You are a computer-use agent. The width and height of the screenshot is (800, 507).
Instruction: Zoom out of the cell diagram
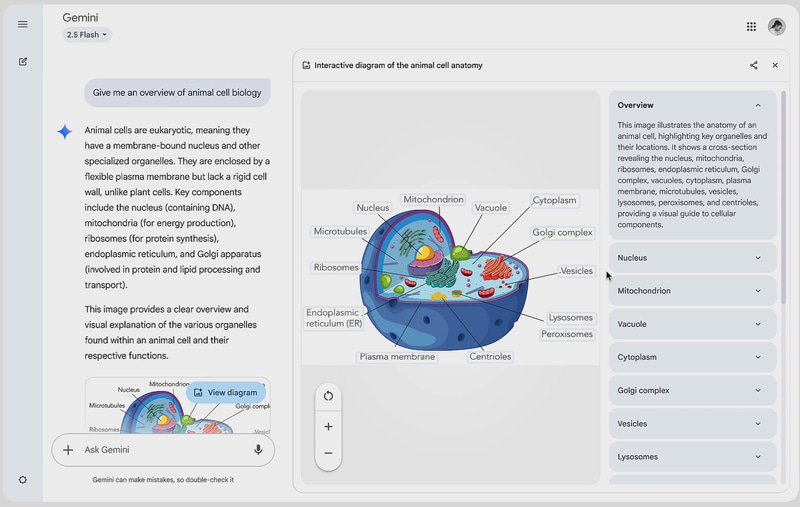click(x=328, y=453)
